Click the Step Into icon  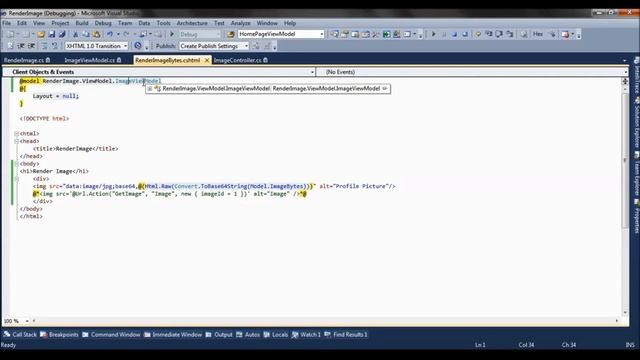click(489, 34)
